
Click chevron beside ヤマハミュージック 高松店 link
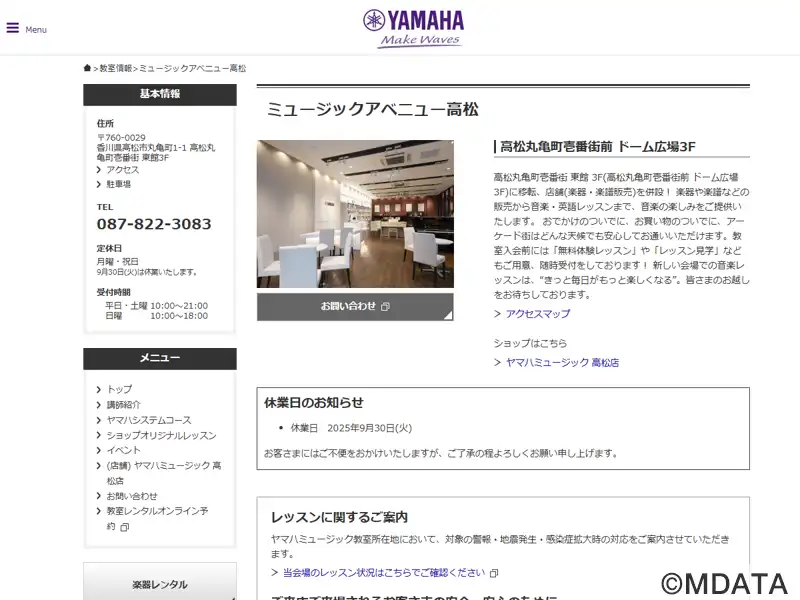click(x=497, y=363)
